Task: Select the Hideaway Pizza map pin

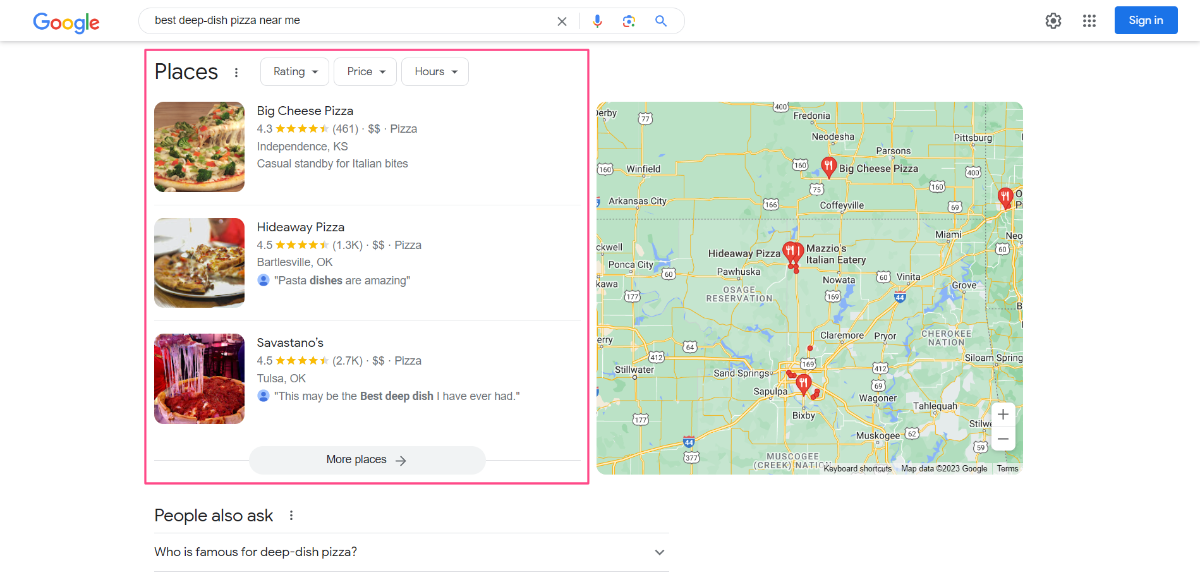Action: click(x=790, y=252)
